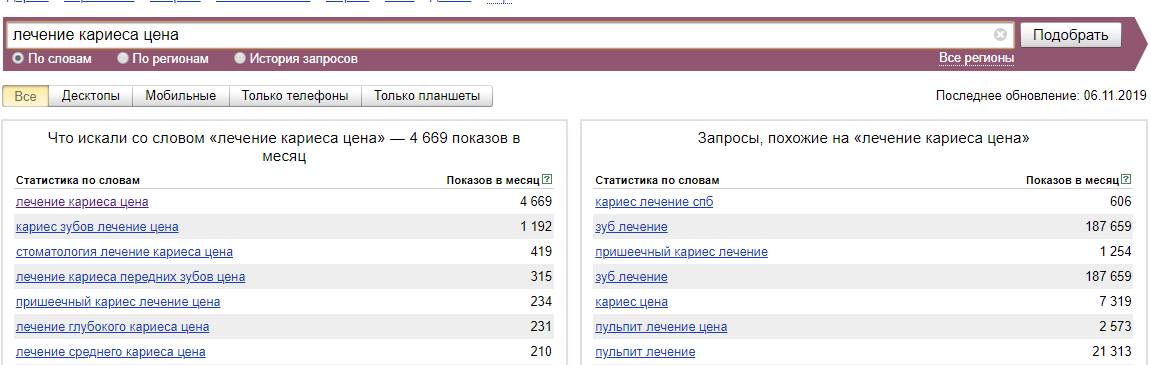Click the value '234' impressions

[541, 301]
